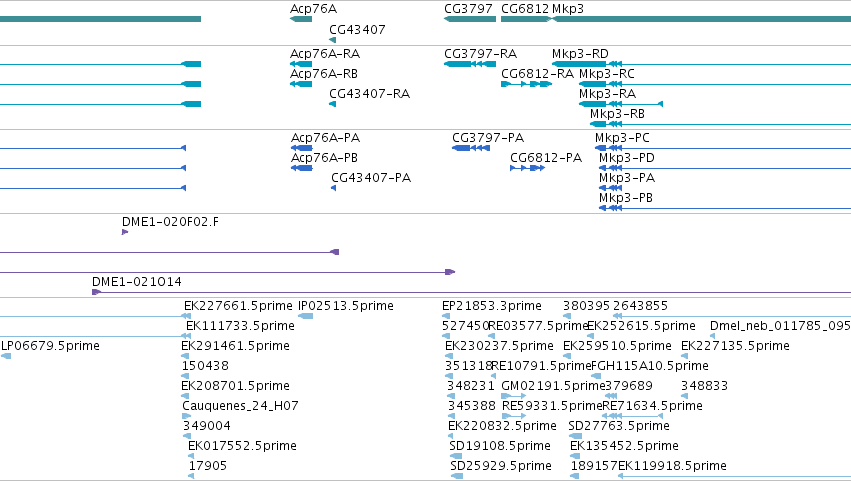
Task: Select the CG43407 gene label
Action: pos(357,29)
